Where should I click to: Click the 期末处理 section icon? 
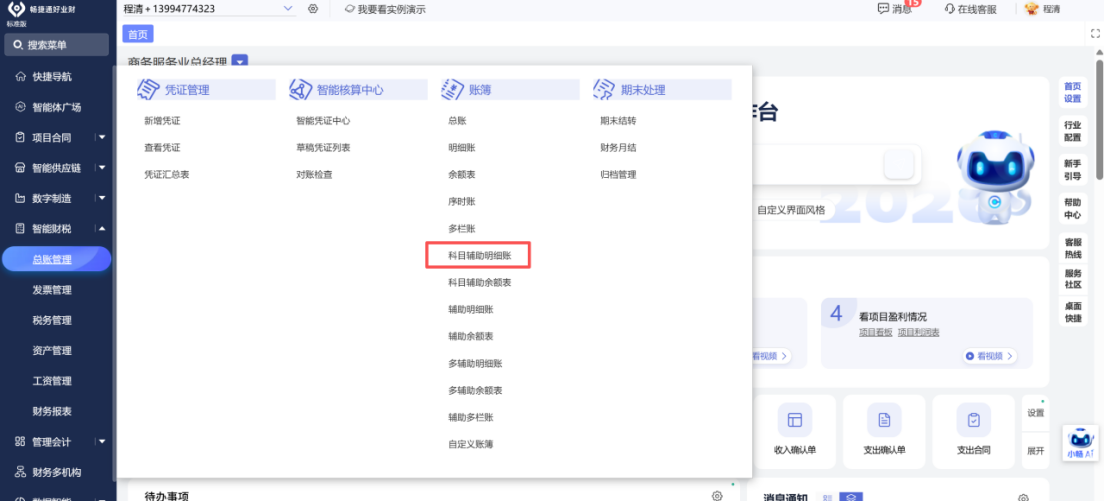point(604,89)
